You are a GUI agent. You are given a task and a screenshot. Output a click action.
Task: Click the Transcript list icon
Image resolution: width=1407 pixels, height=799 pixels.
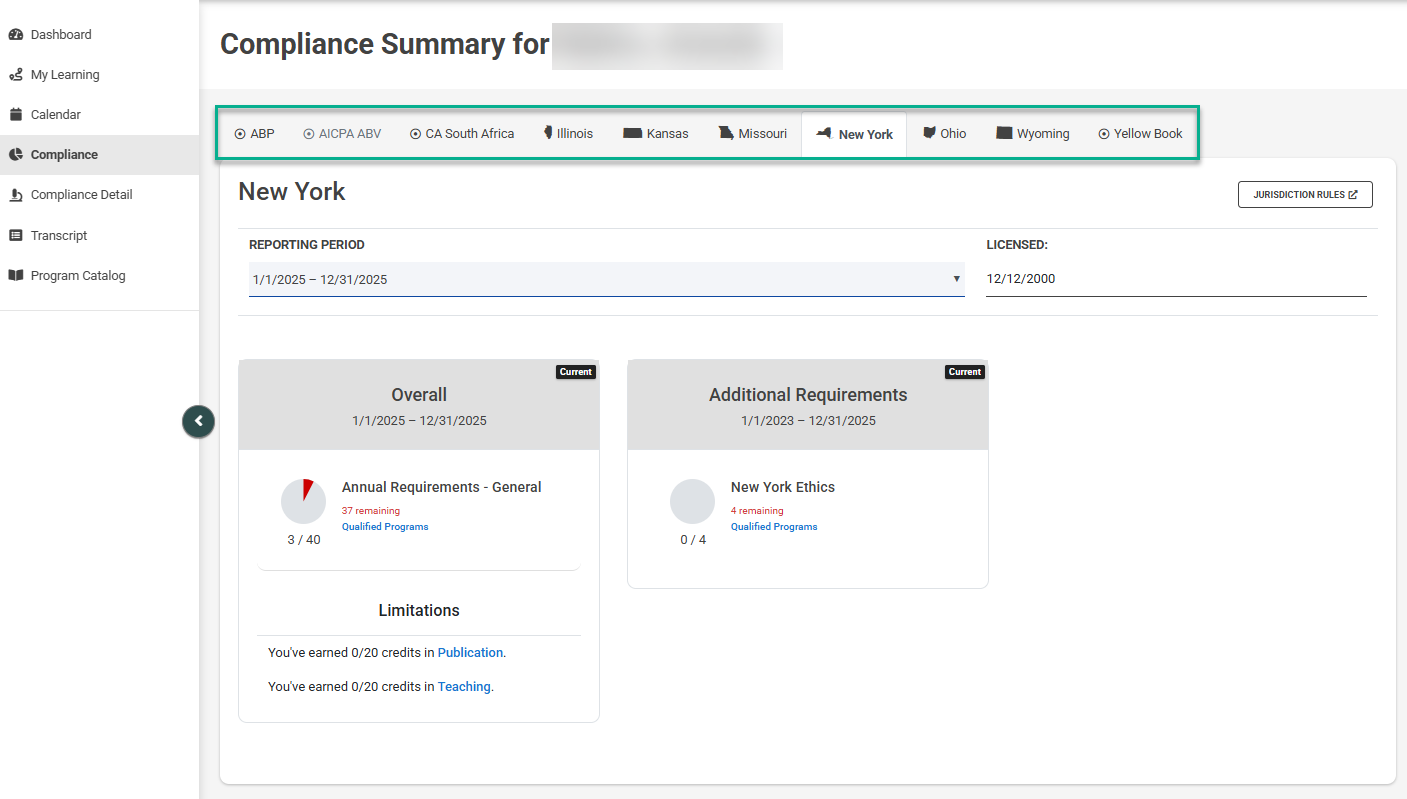pos(16,236)
